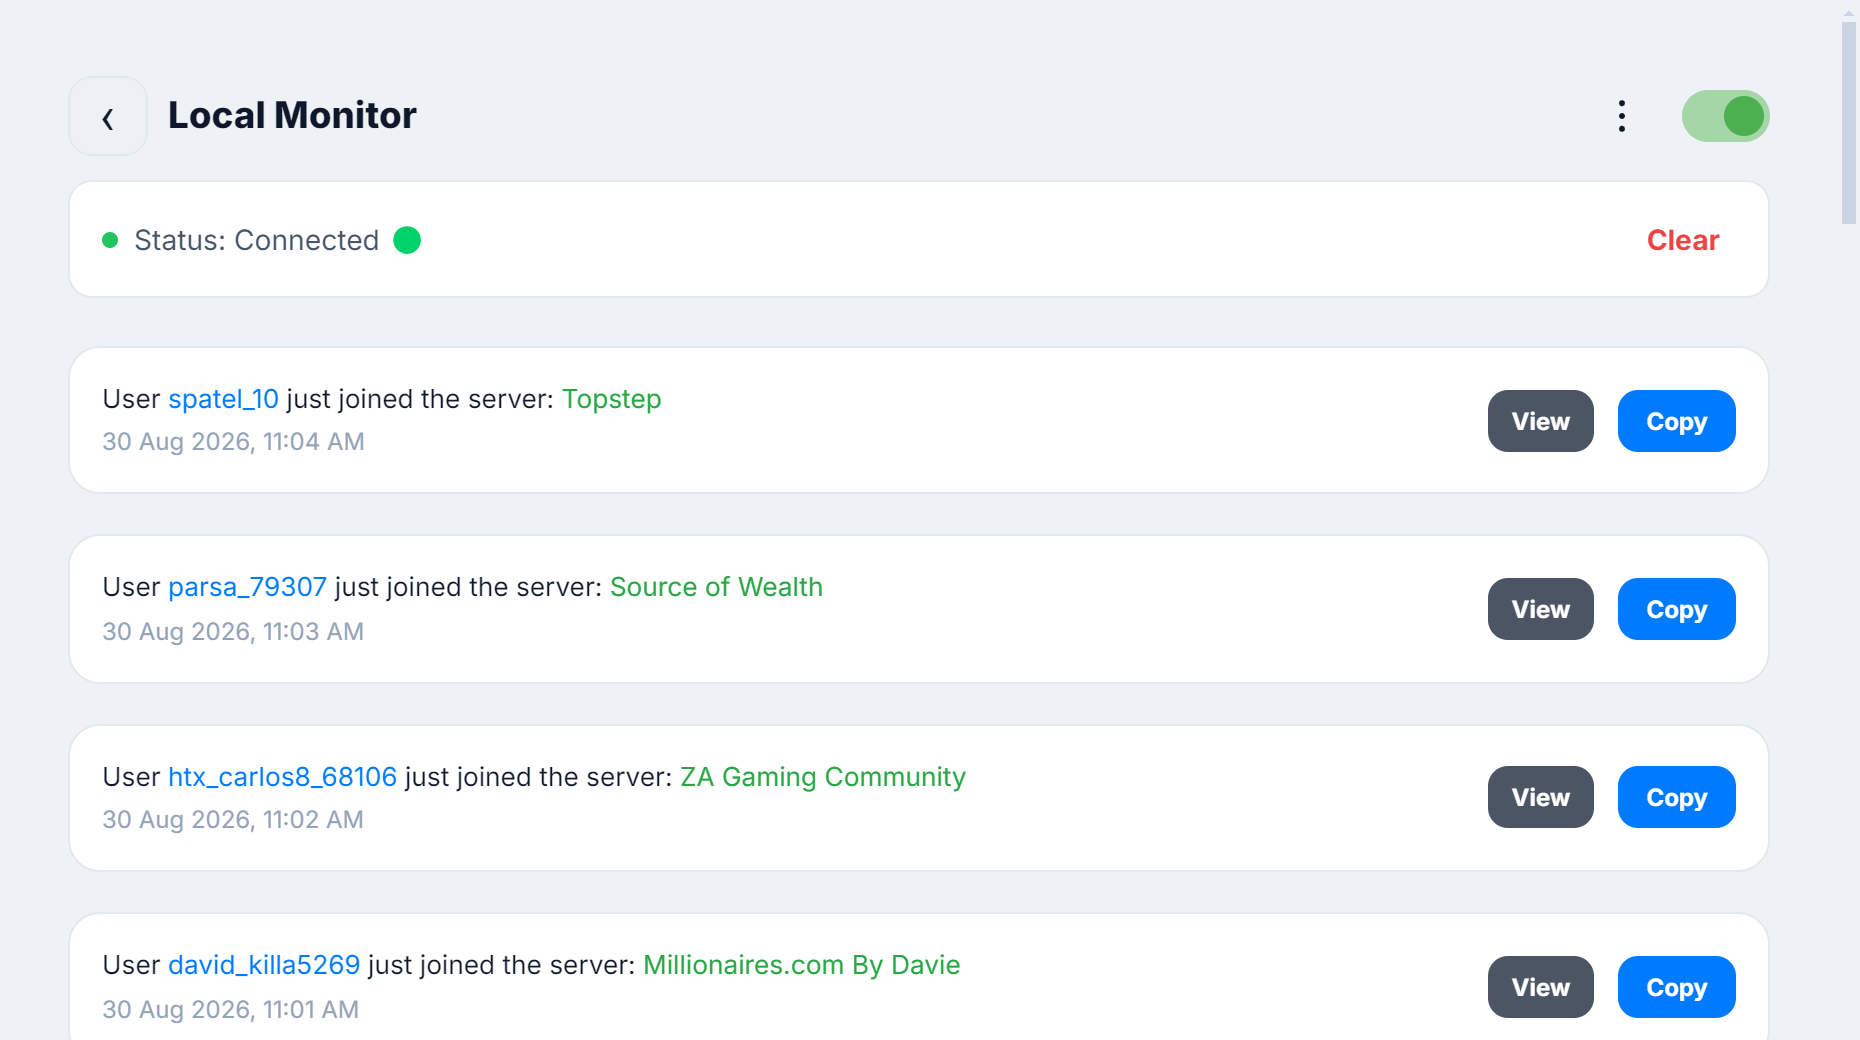Click the Status: Connected text
The height and width of the screenshot is (1040, 1860).
pyautogui.click(x=256, y=240)
